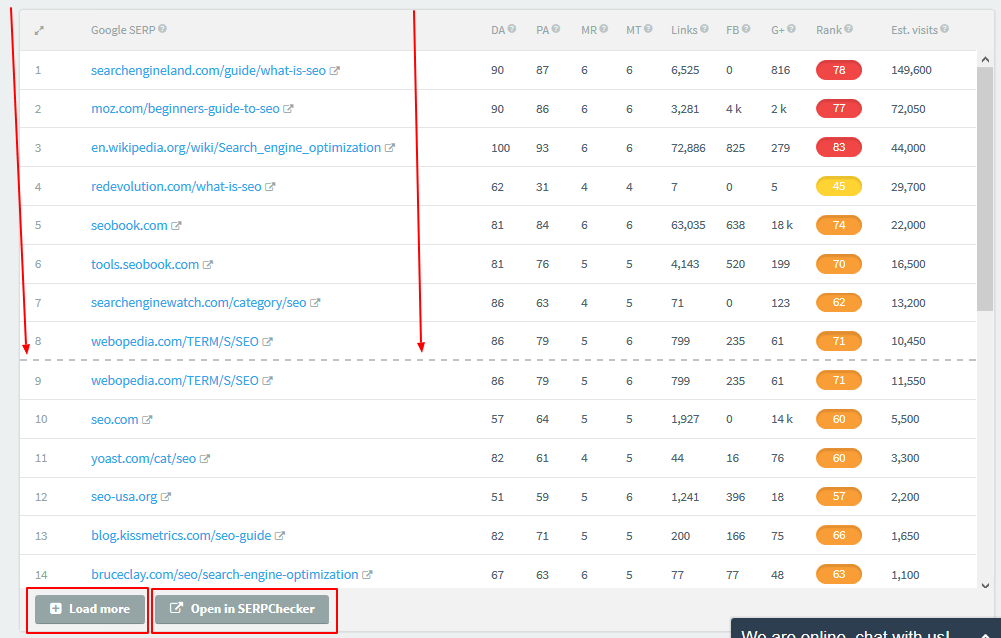Open the tools.seobook.com link

point(145,264)
